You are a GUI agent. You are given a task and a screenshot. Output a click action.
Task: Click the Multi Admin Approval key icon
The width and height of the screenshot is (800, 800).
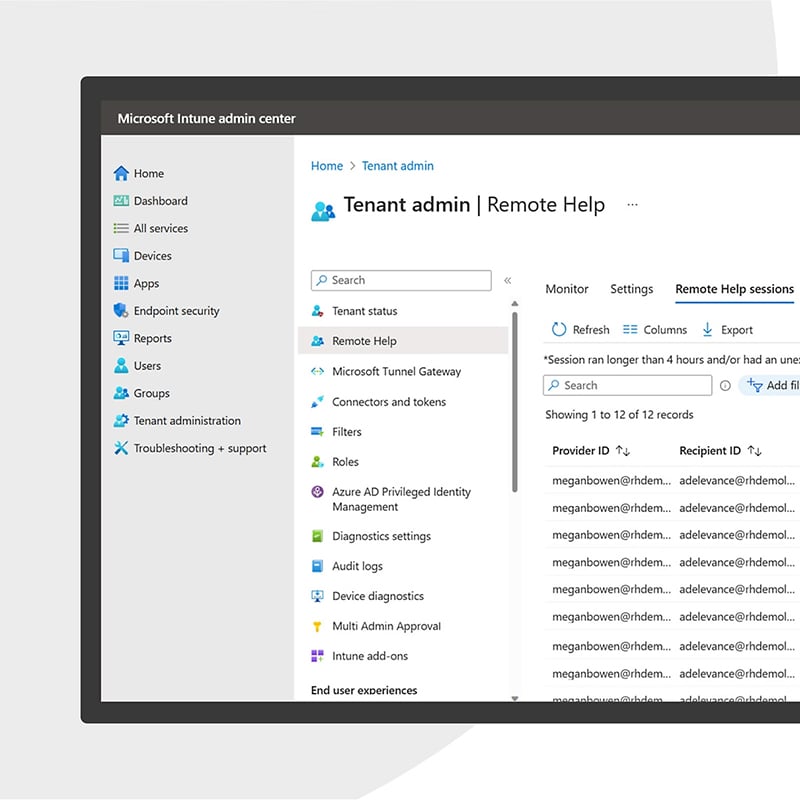coord(318,626)
